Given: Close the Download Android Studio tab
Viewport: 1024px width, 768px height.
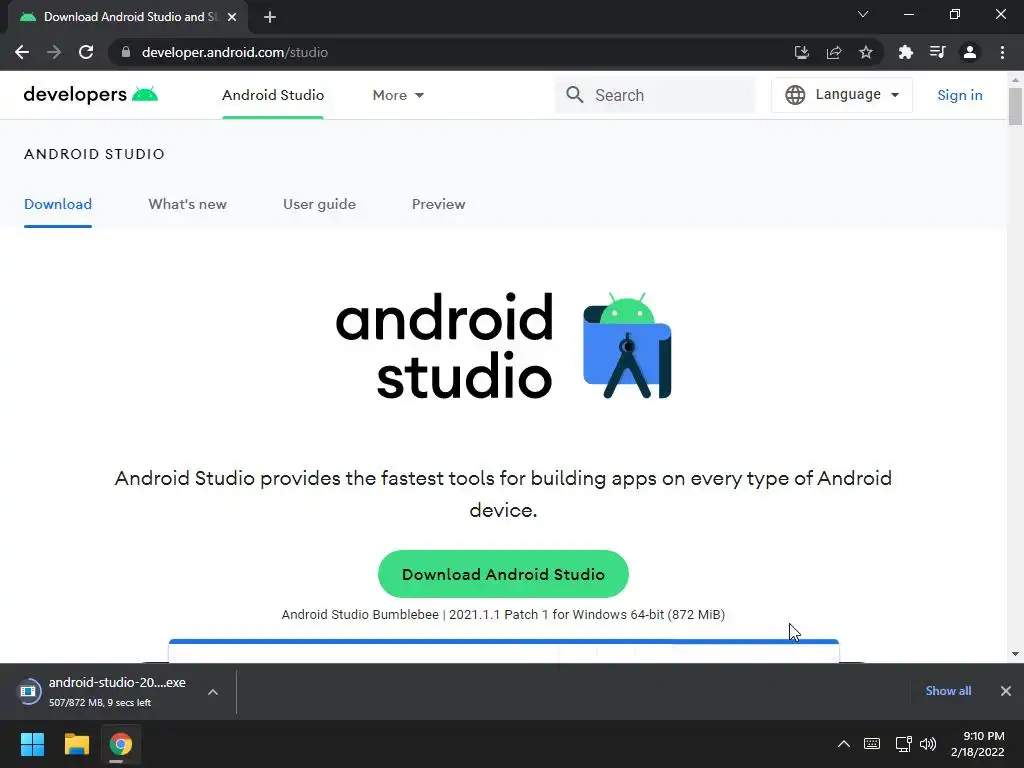Looking at the screenshot, I should pyautogui.click(x=232, y=17).
